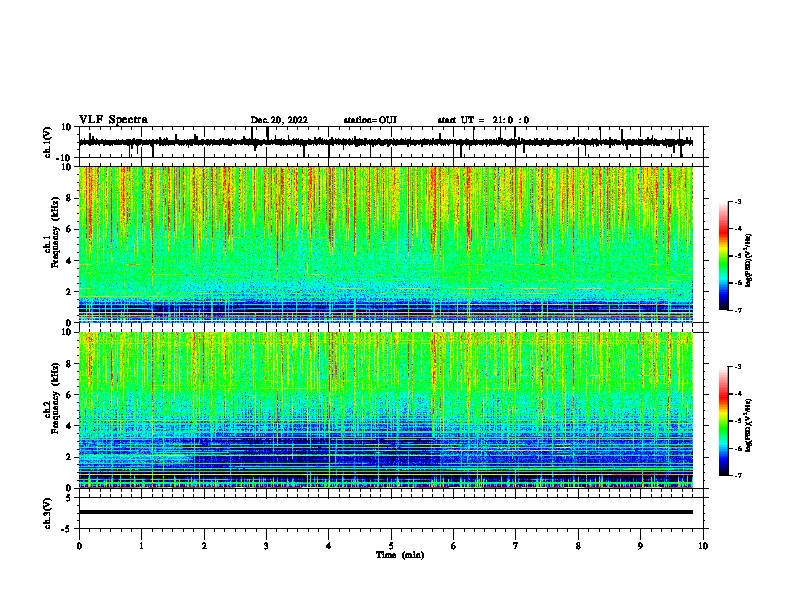Click time axis tick label "2"
This screenshot has width=792, height=612.
click(204, 546)
